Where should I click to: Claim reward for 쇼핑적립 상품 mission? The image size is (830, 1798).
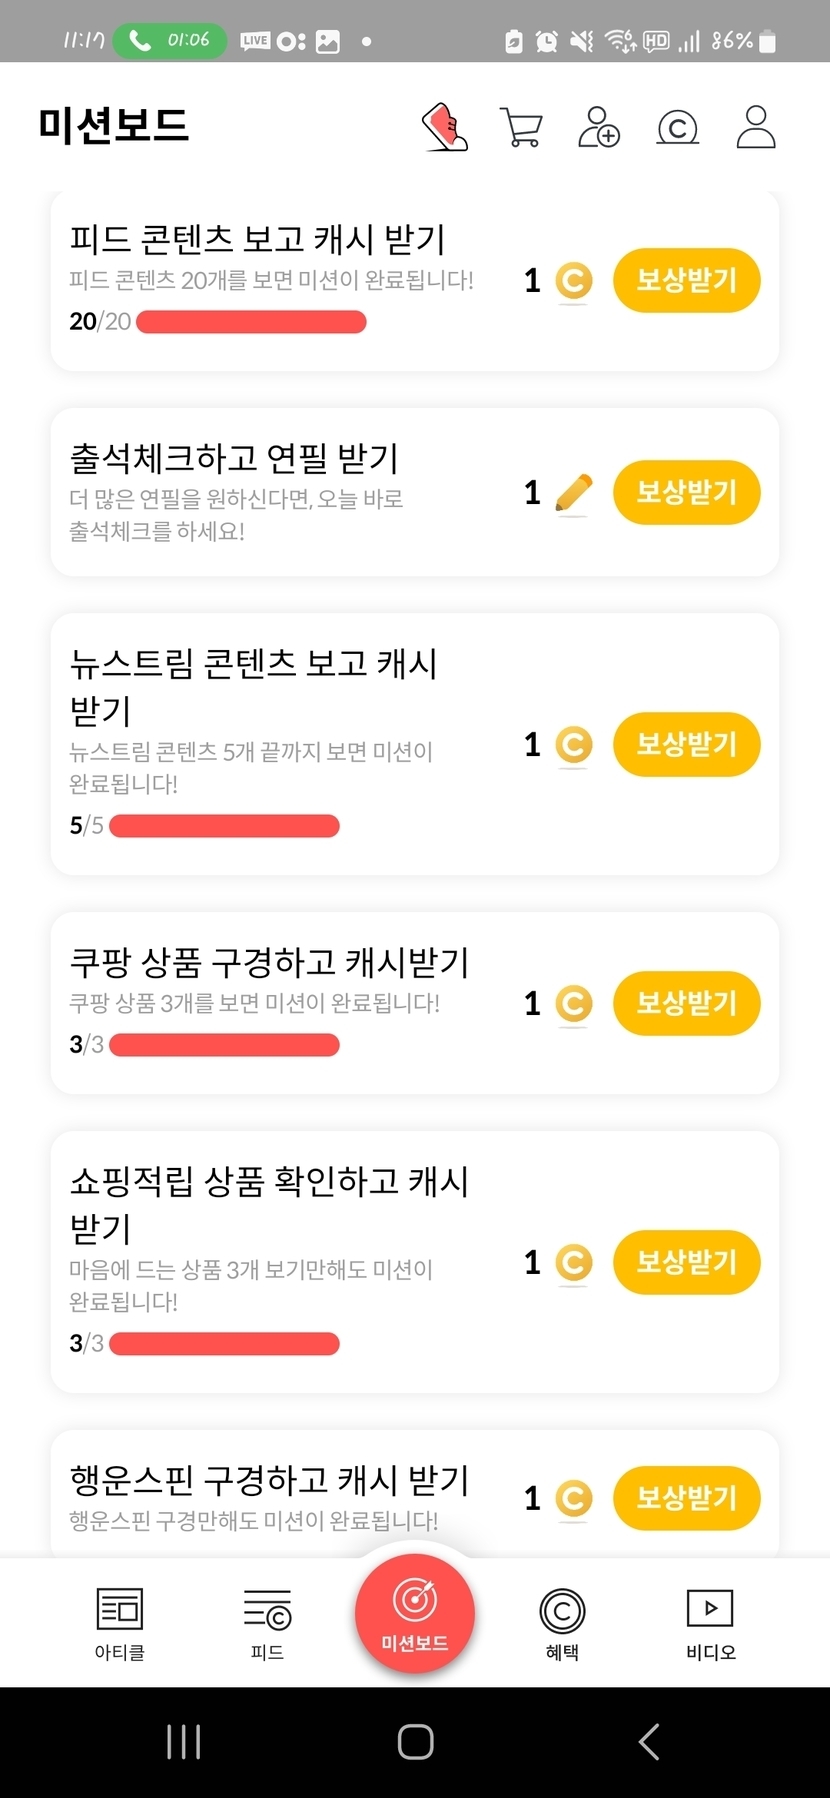(686, 1262)
